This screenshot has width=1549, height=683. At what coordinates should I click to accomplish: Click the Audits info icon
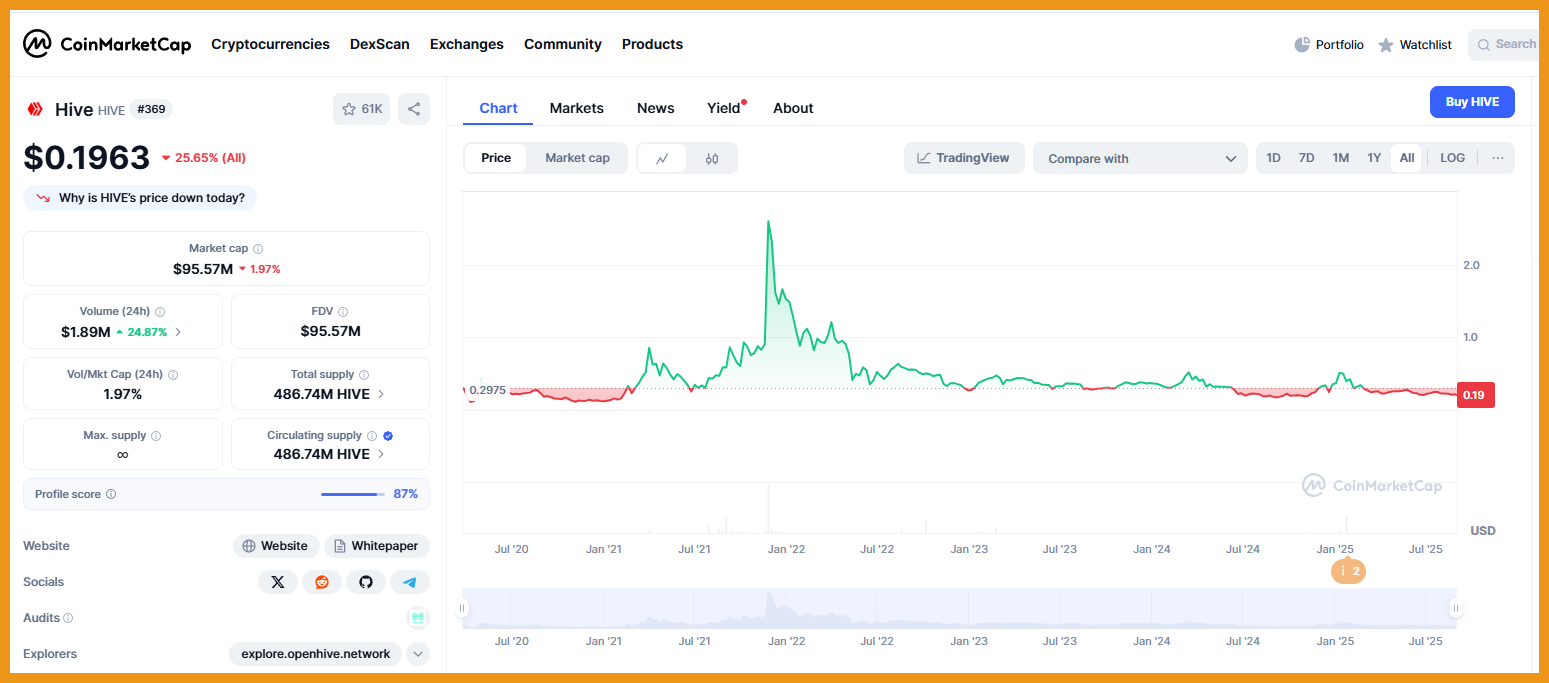pos(68,618)
